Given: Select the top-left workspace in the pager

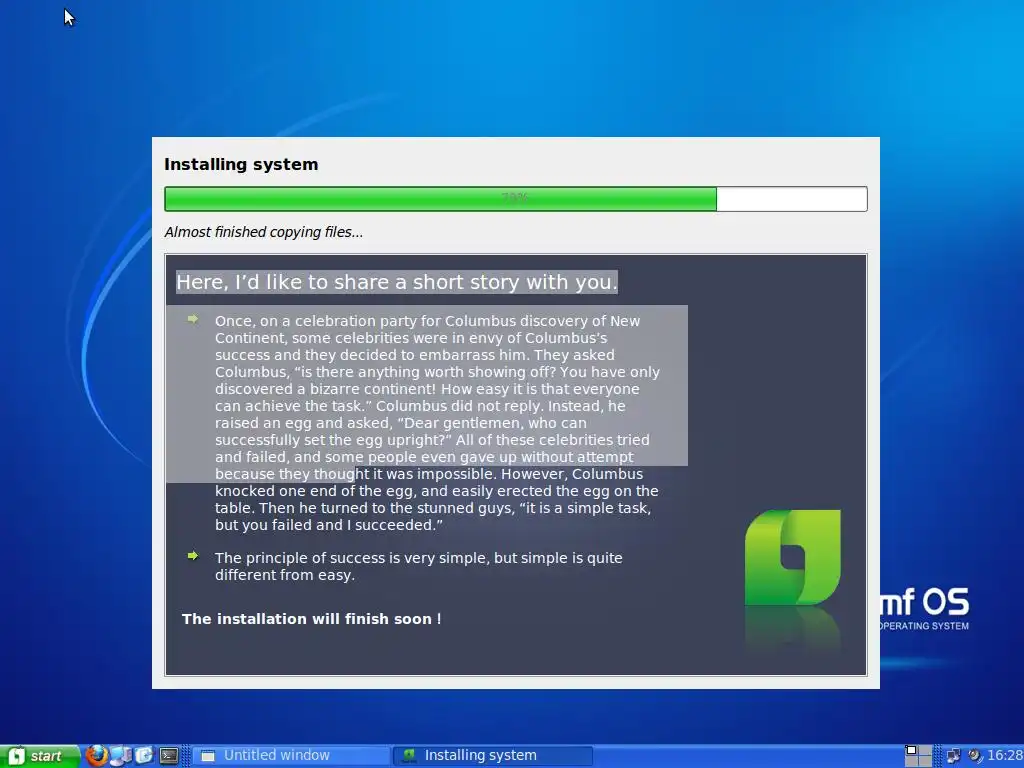Looking at the screenshot, I should (911, 750).
